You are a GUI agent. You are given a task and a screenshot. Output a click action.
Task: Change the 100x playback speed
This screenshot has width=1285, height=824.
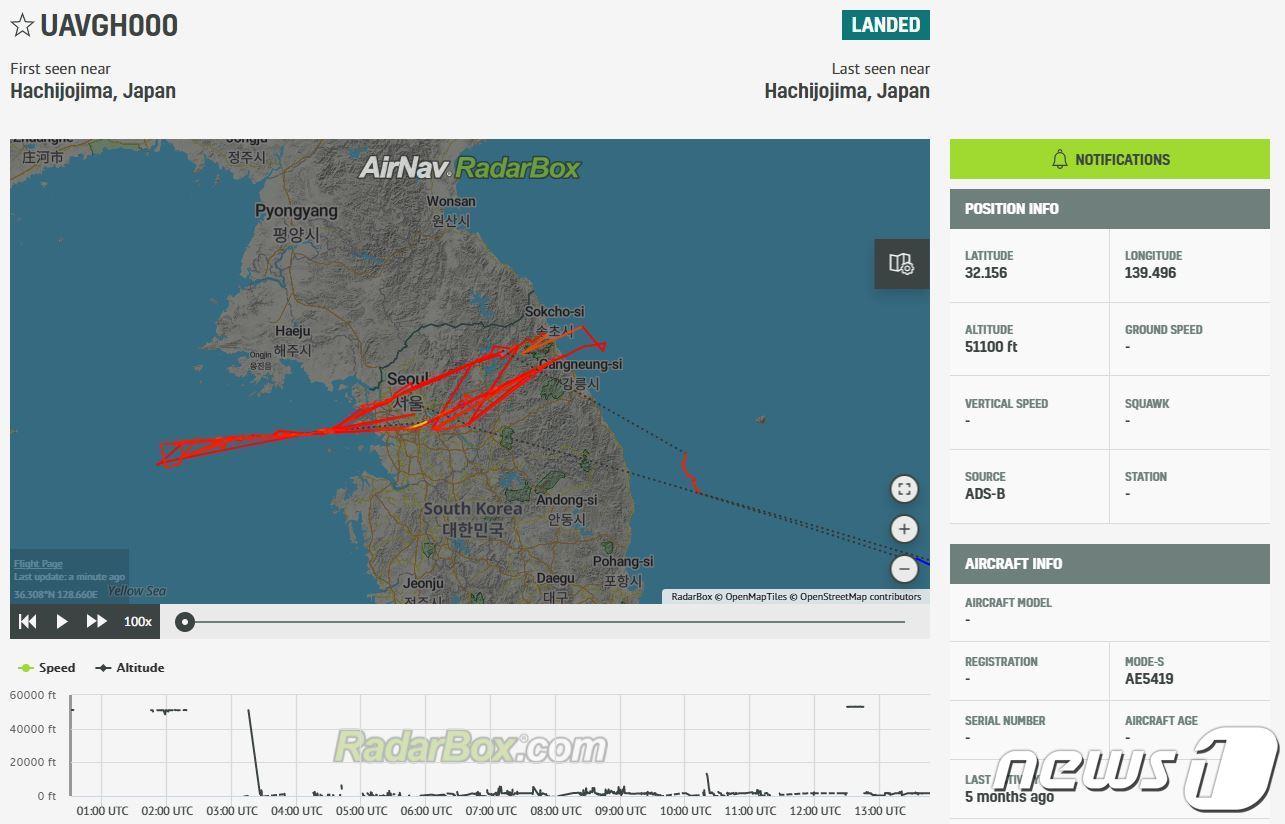coord(138,621)
